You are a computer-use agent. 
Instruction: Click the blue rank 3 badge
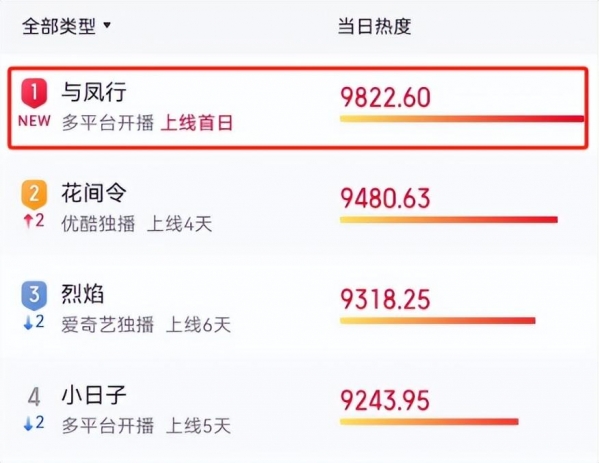(x=34, y=295)
